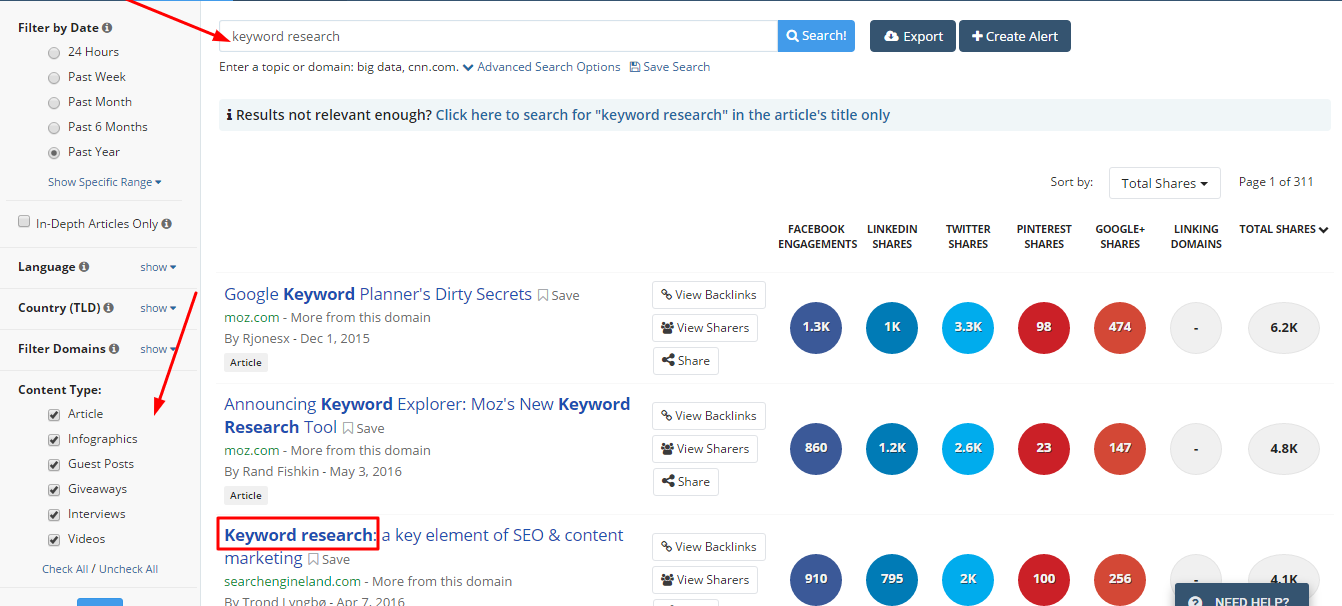
Task: Click the LinkedIn Shares column header
Action: 892,236
